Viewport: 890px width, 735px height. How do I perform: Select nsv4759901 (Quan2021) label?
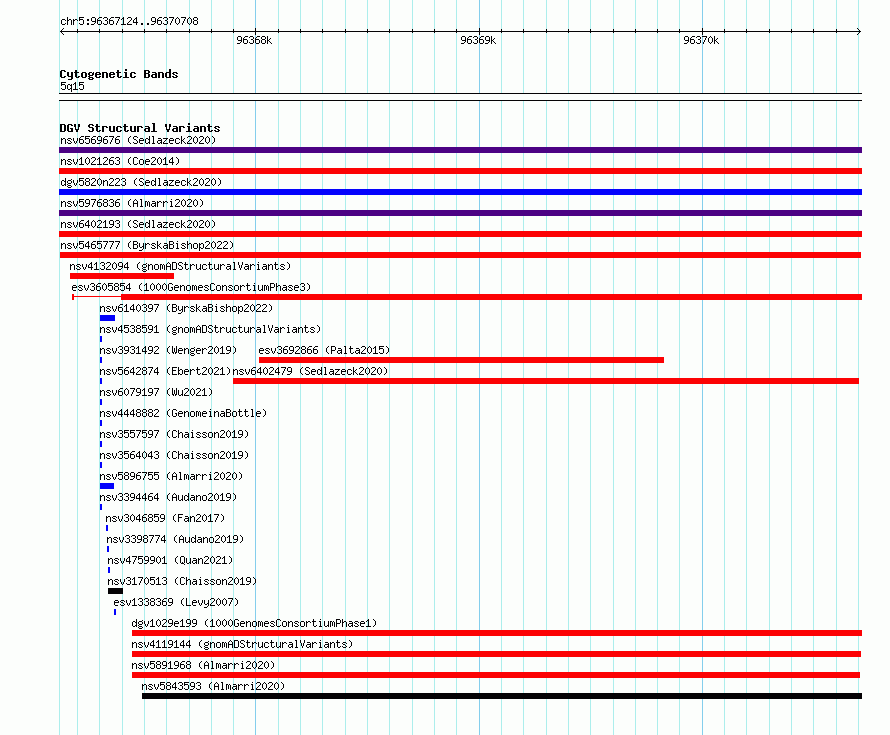click(170, 560)
